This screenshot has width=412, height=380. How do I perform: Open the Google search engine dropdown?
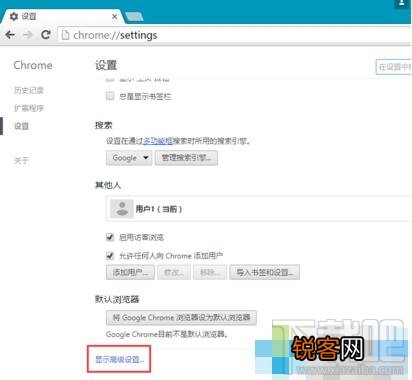pos(129,158)
